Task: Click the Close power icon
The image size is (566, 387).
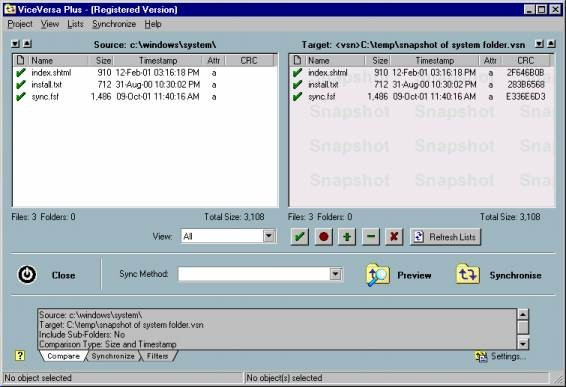Action: point(27,275)
